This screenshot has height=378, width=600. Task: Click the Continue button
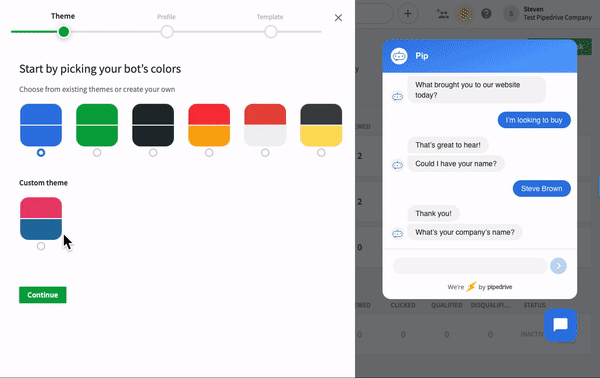coord(43,295)
